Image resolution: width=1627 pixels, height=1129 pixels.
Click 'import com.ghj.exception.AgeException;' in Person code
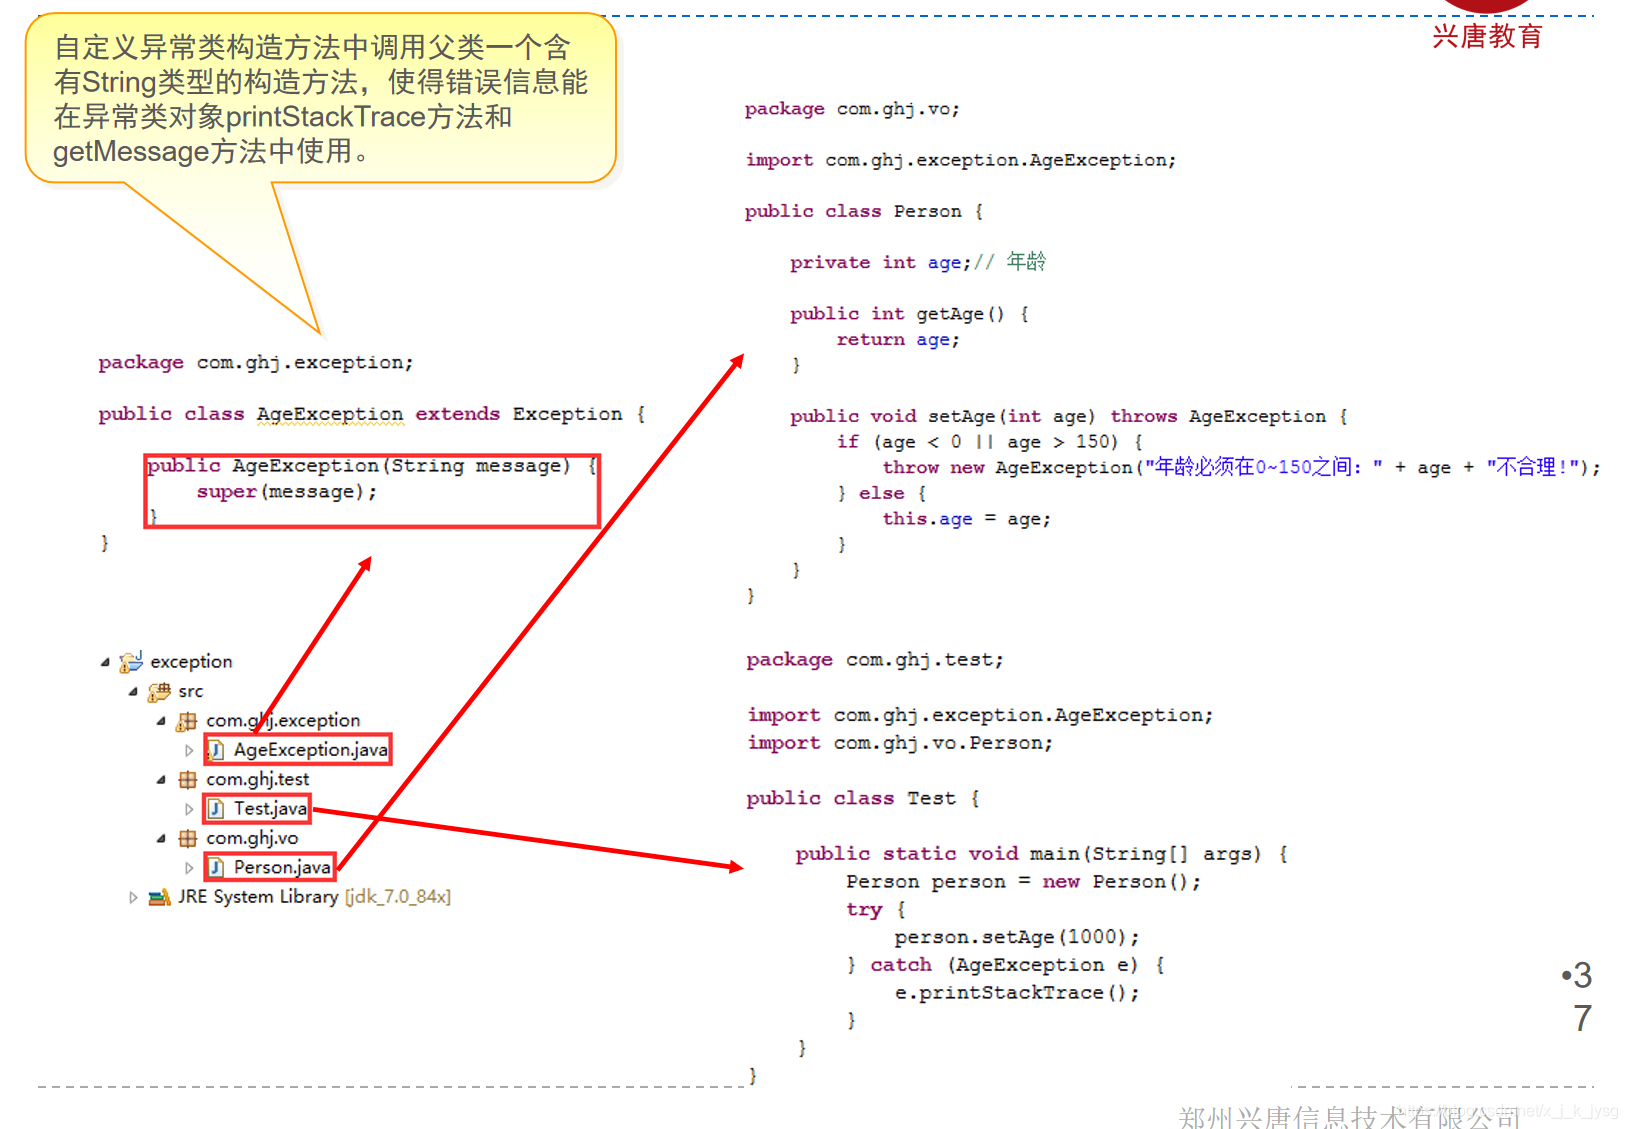(960, 160)
